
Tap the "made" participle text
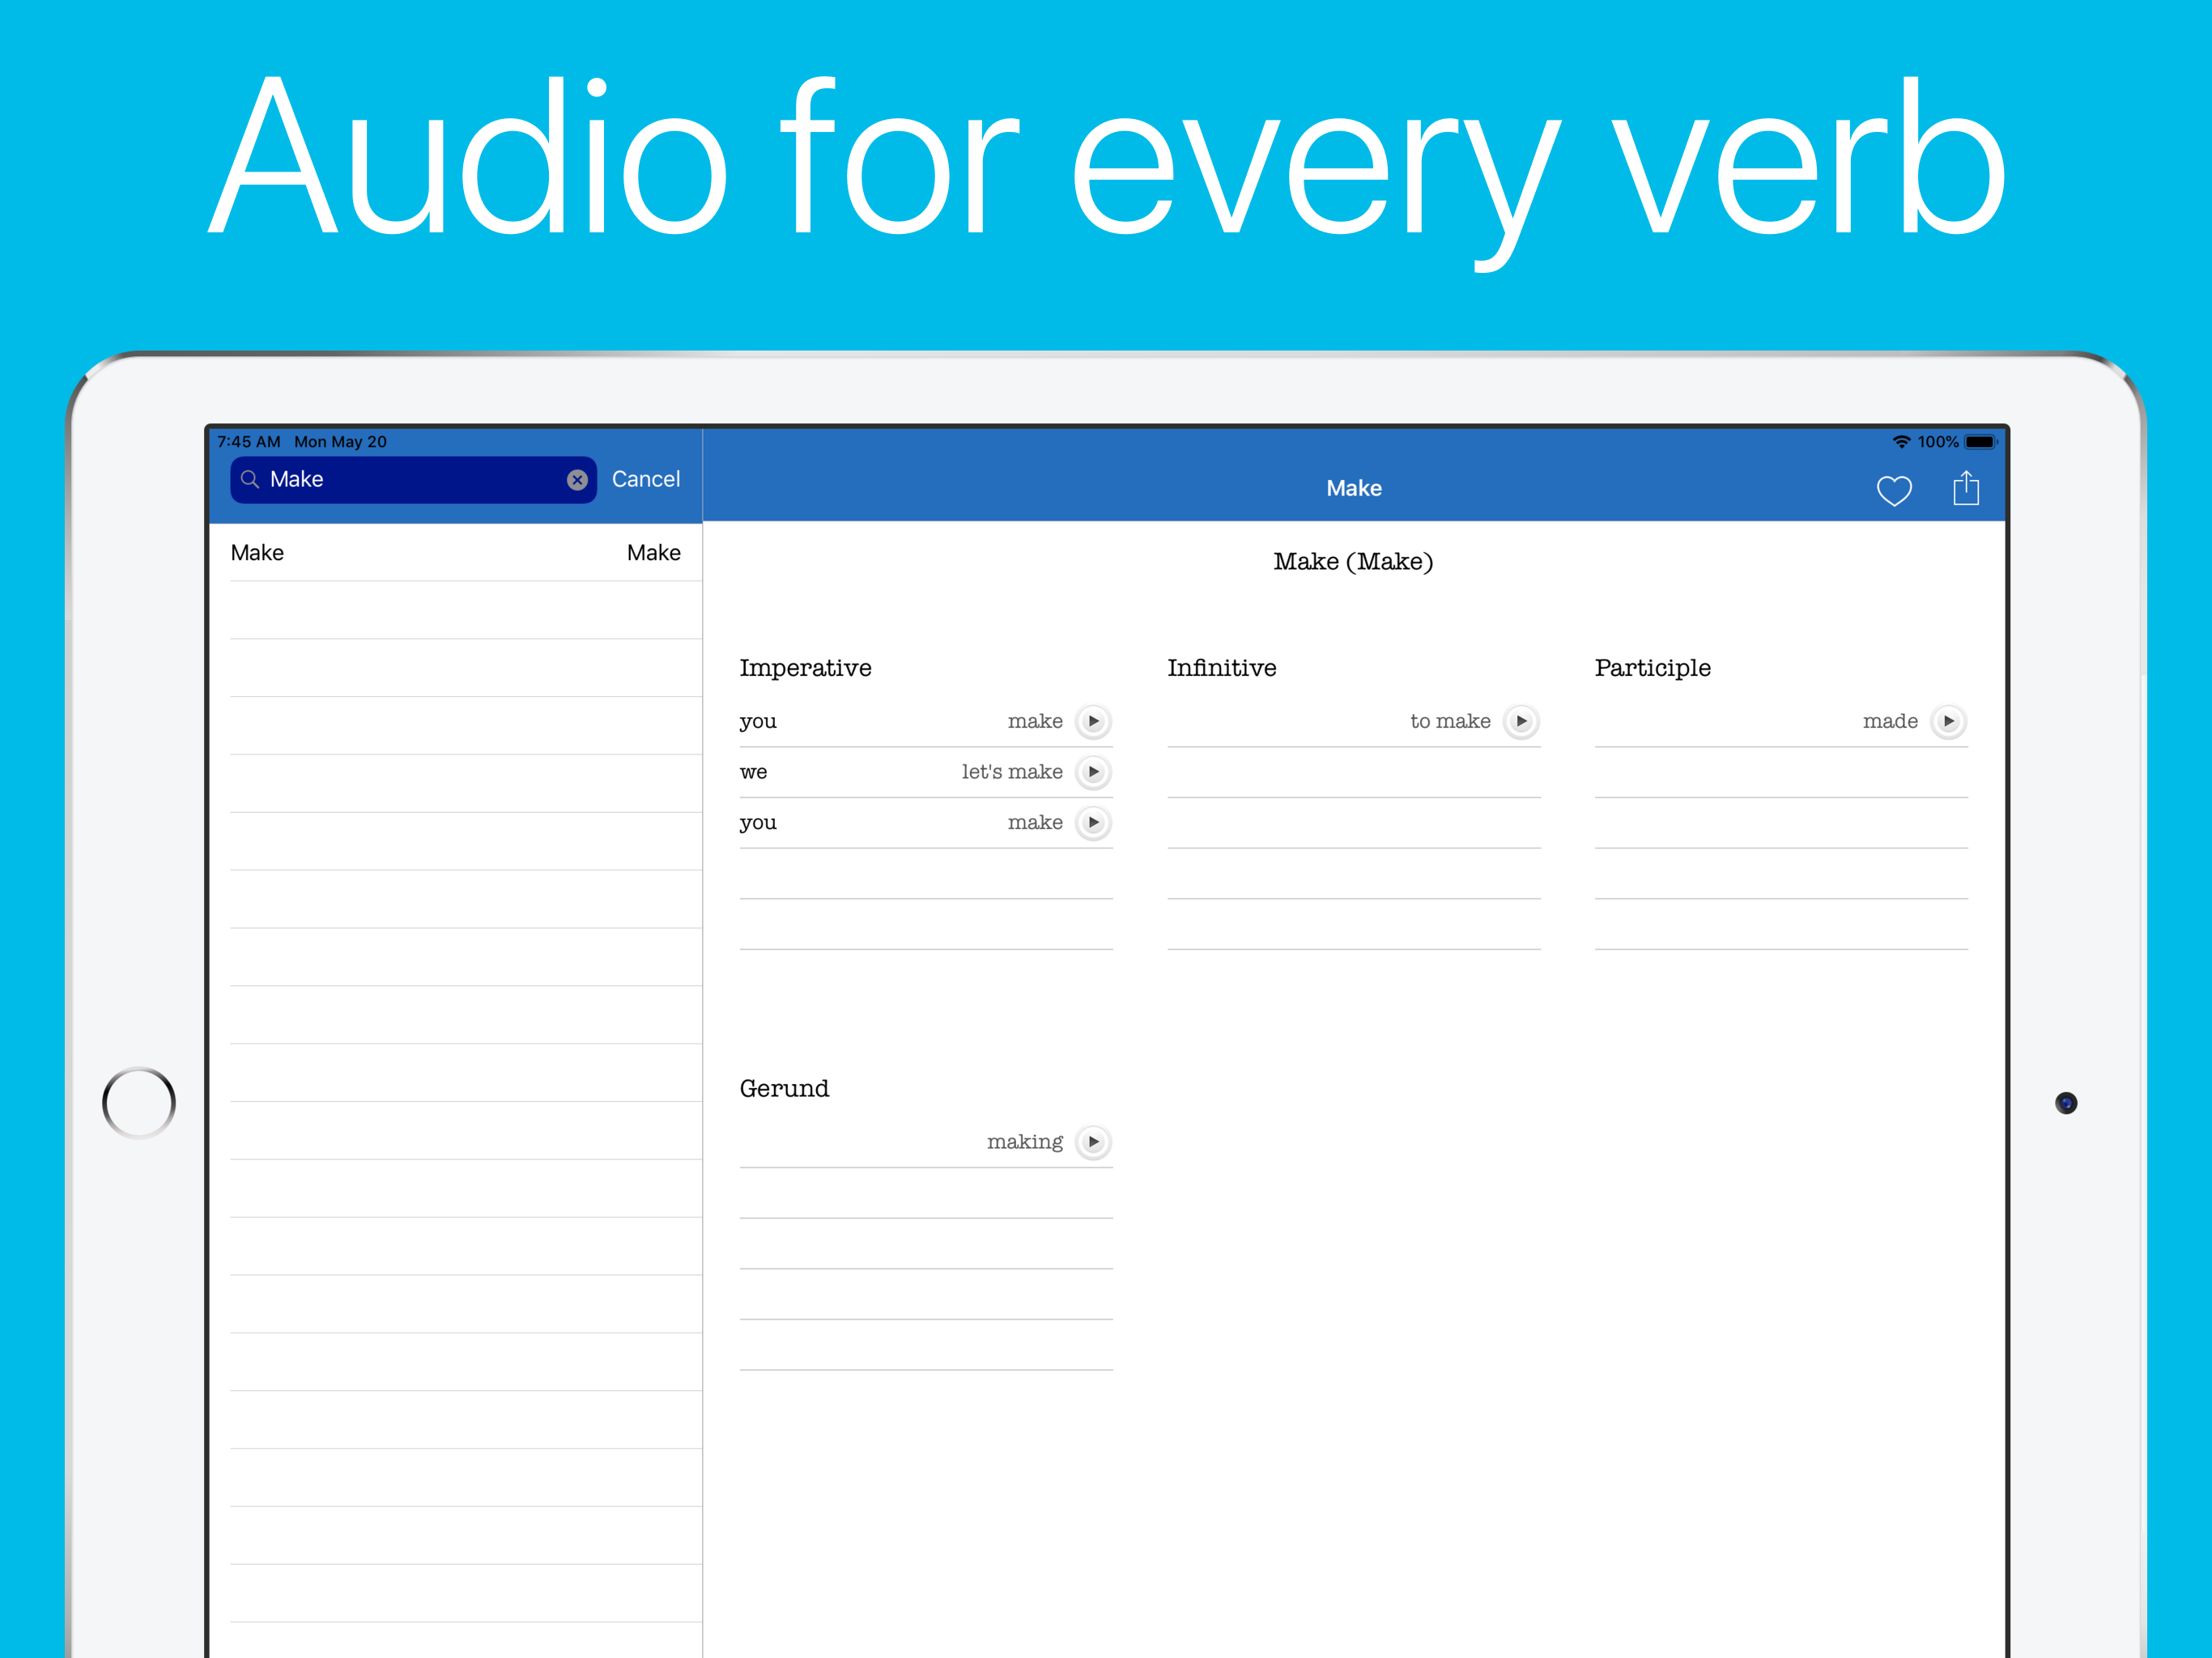tap(1890, 721)
